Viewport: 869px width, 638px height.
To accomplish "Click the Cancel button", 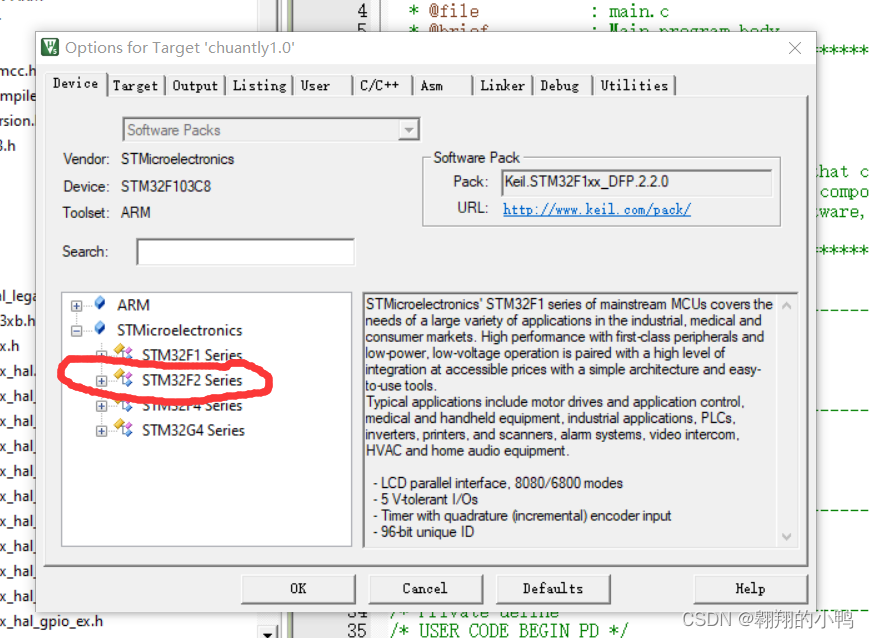I will [x=425, y=589].
